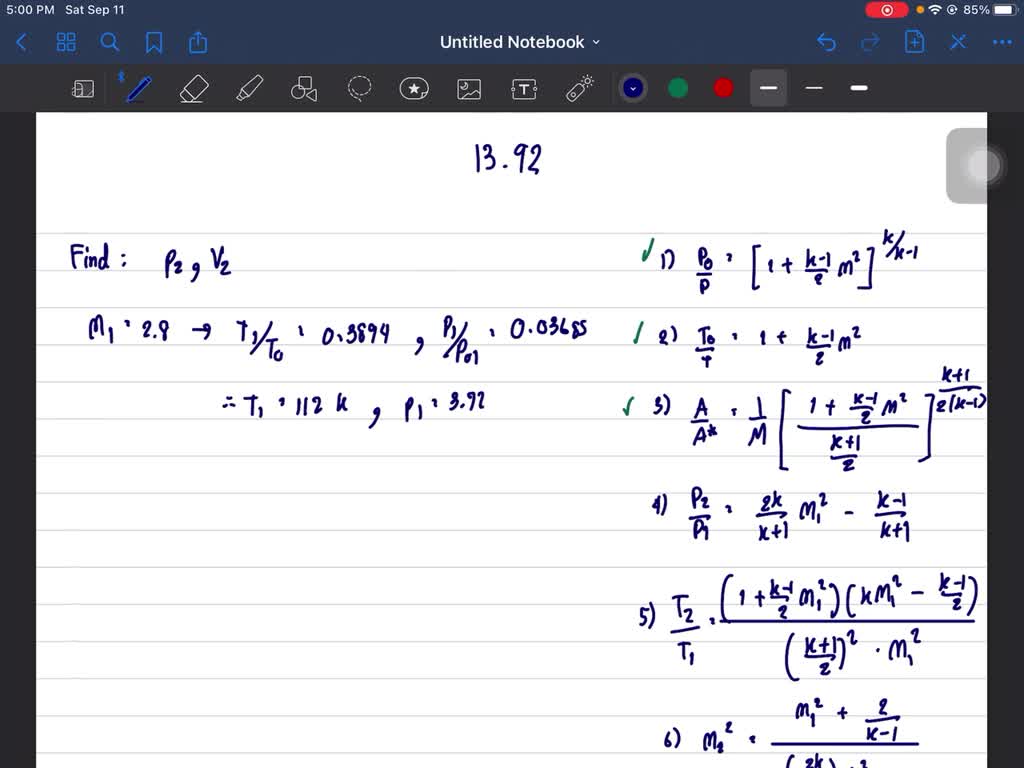Go back to the documents library
The image size is (1024, 768).
click(x=22, y=42)
